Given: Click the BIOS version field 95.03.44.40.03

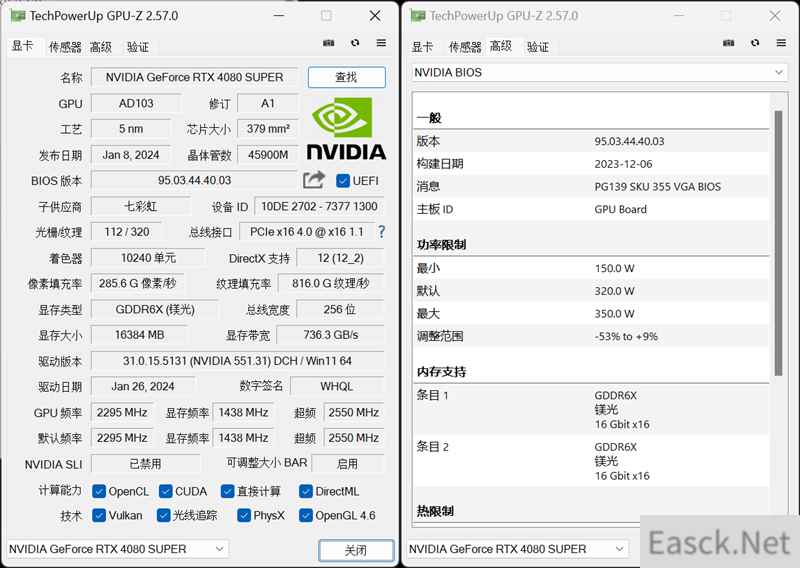Looking at the screenshot, I should tap(194, 180).
